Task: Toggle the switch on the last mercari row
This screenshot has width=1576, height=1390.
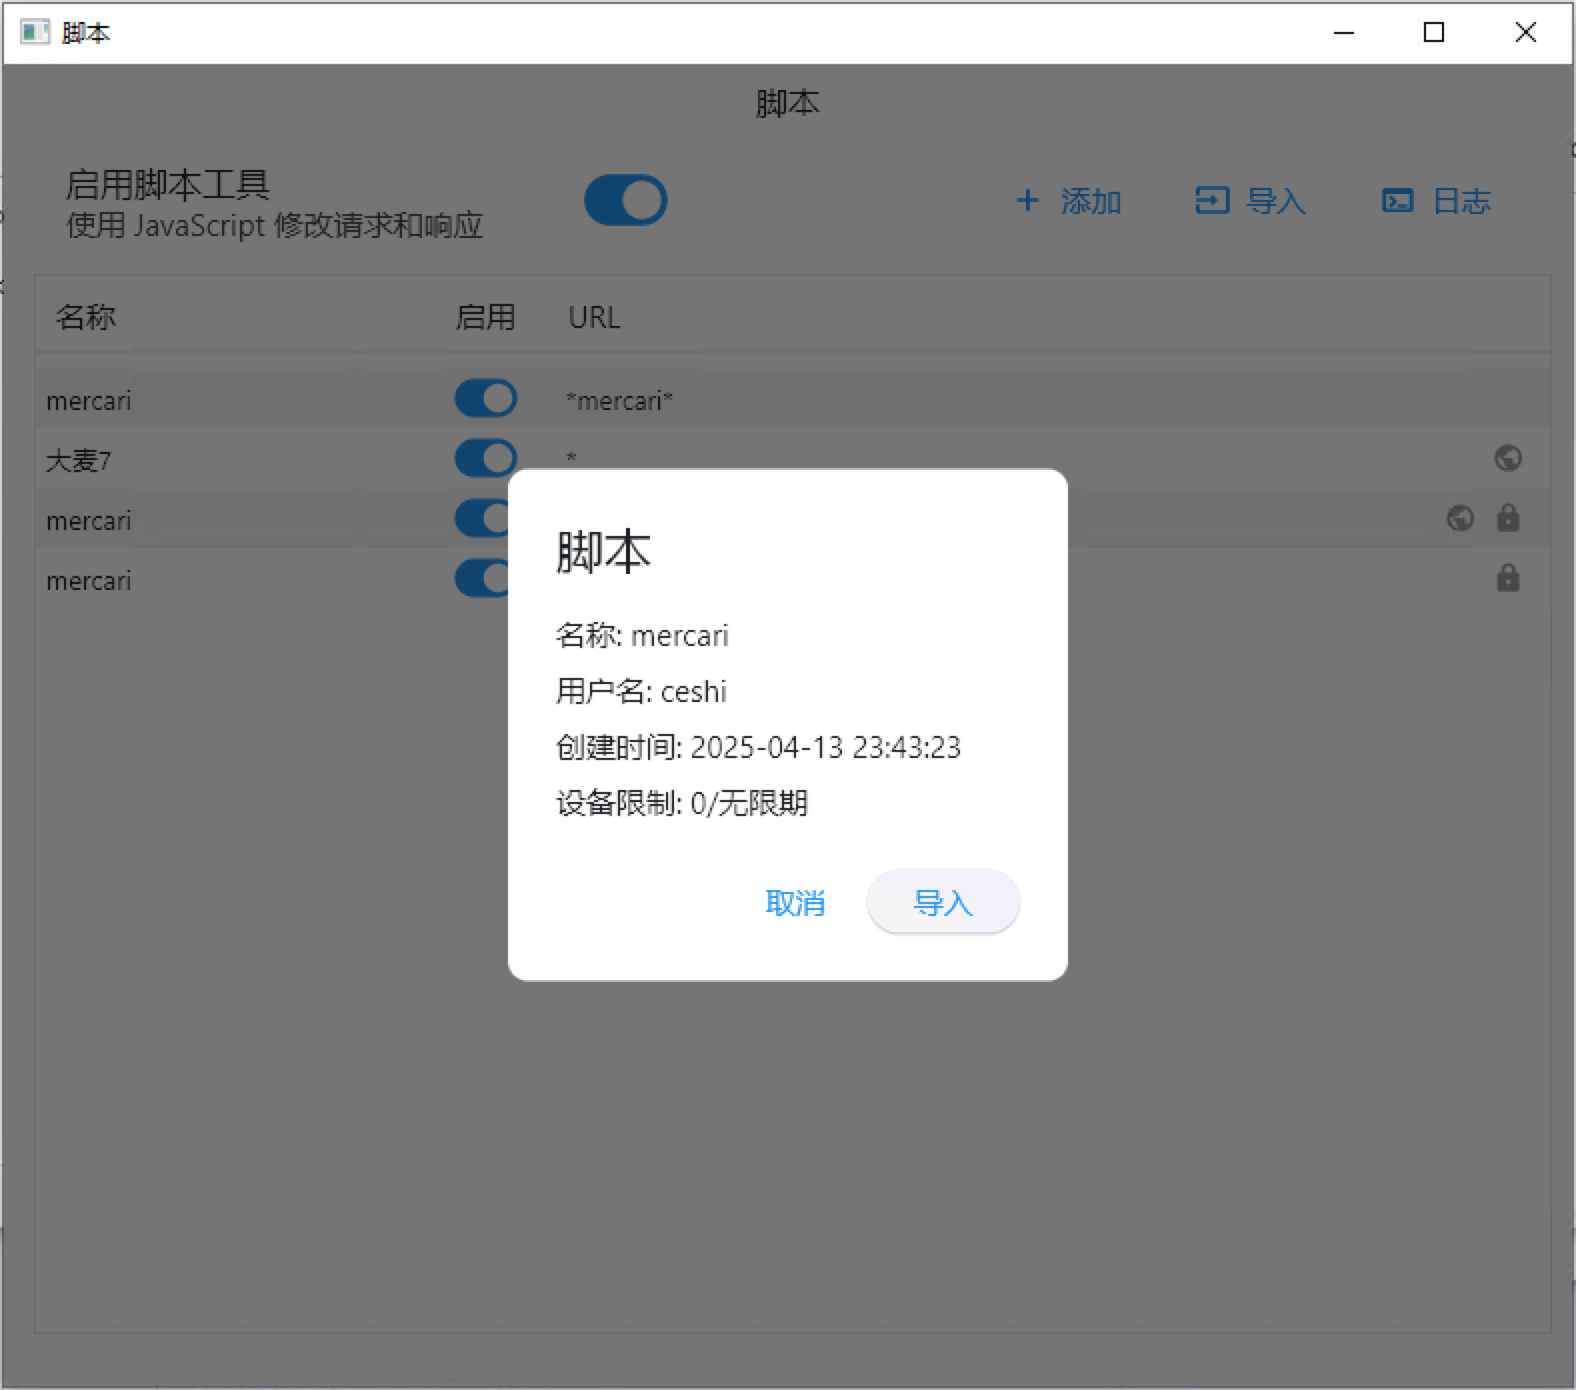Action: click(x=482, y=579)
